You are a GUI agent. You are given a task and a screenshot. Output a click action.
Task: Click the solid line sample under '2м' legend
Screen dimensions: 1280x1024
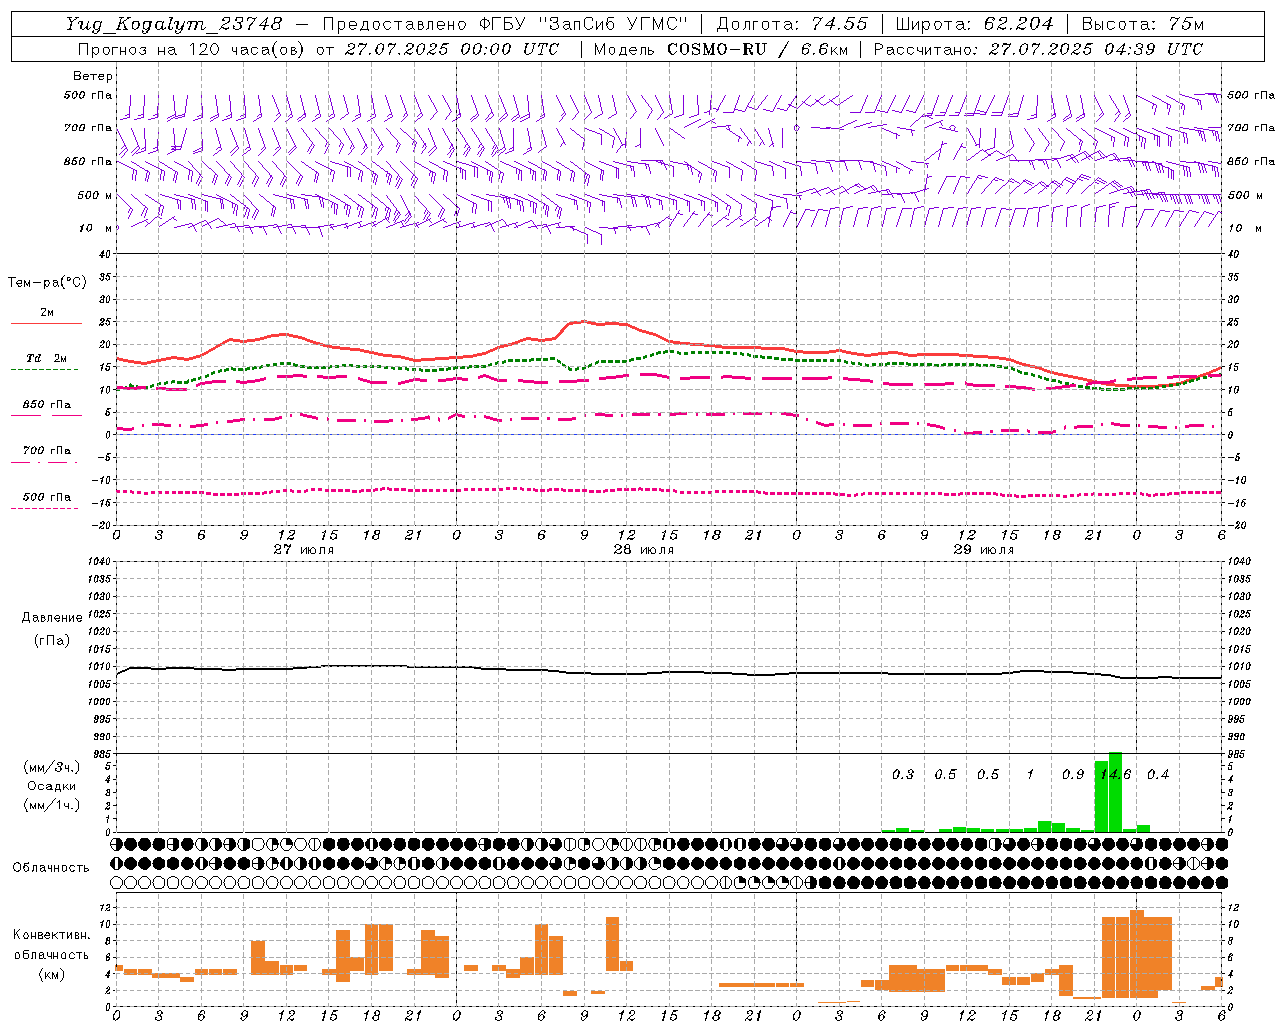click(46, 324)
